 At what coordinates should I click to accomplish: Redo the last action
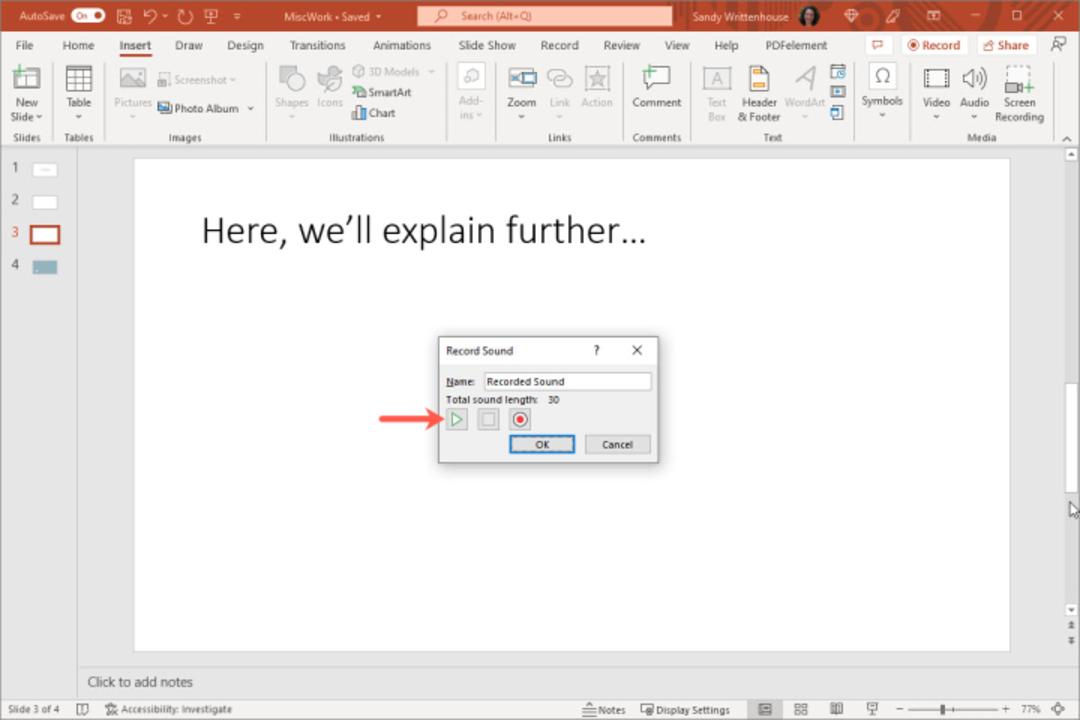[x=185, y=16]
